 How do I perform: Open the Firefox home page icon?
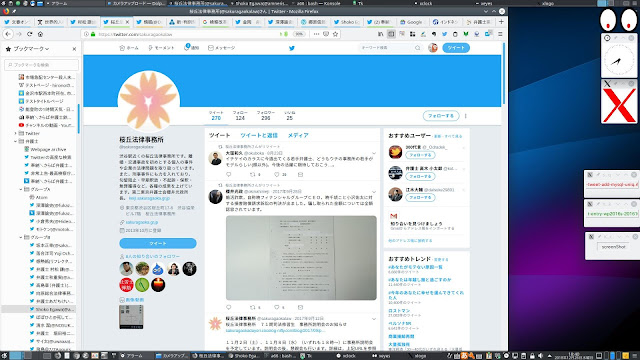pos(40,34)
